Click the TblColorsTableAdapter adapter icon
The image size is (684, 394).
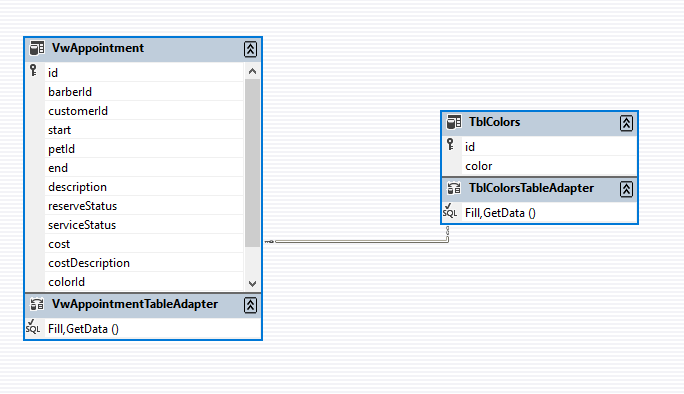click(x=454, y=188)
